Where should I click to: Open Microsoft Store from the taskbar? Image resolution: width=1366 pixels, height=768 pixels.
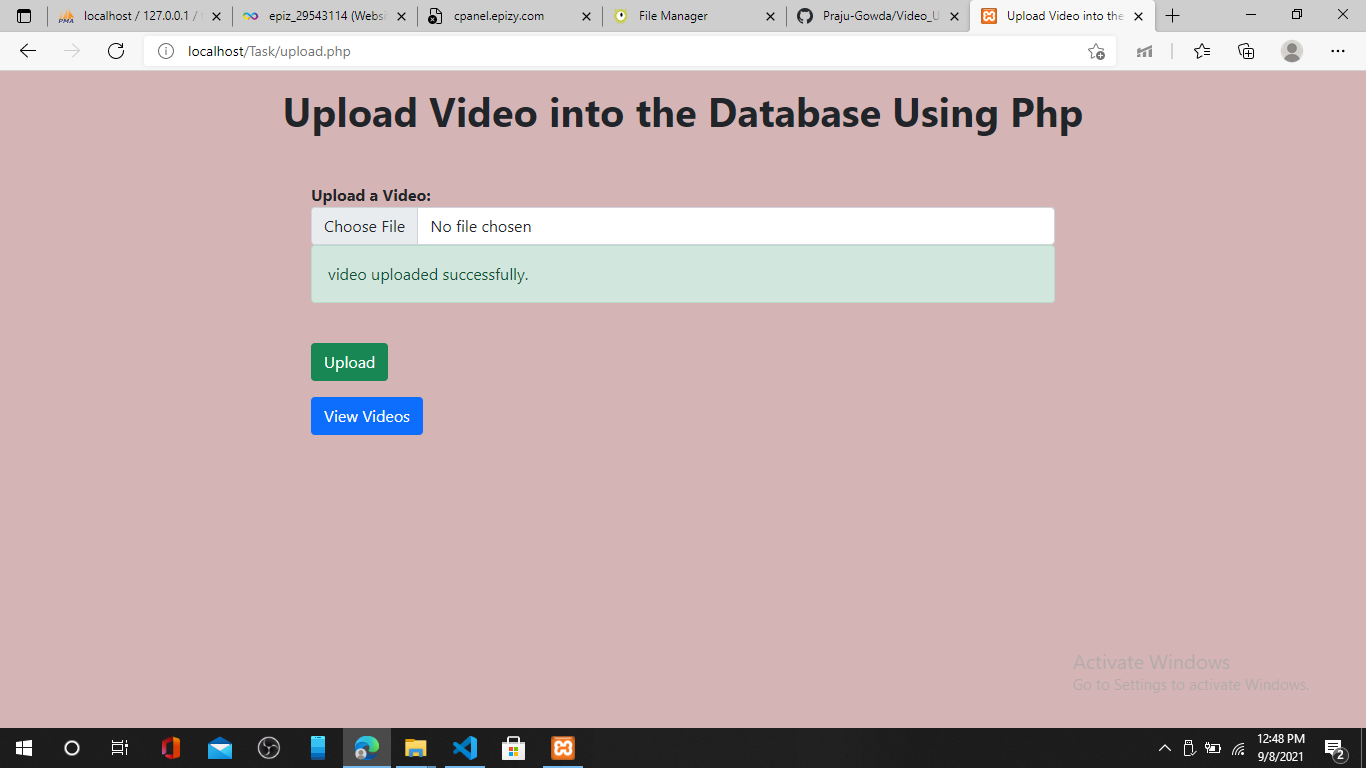pyautogui.click(x=513, y=747)
